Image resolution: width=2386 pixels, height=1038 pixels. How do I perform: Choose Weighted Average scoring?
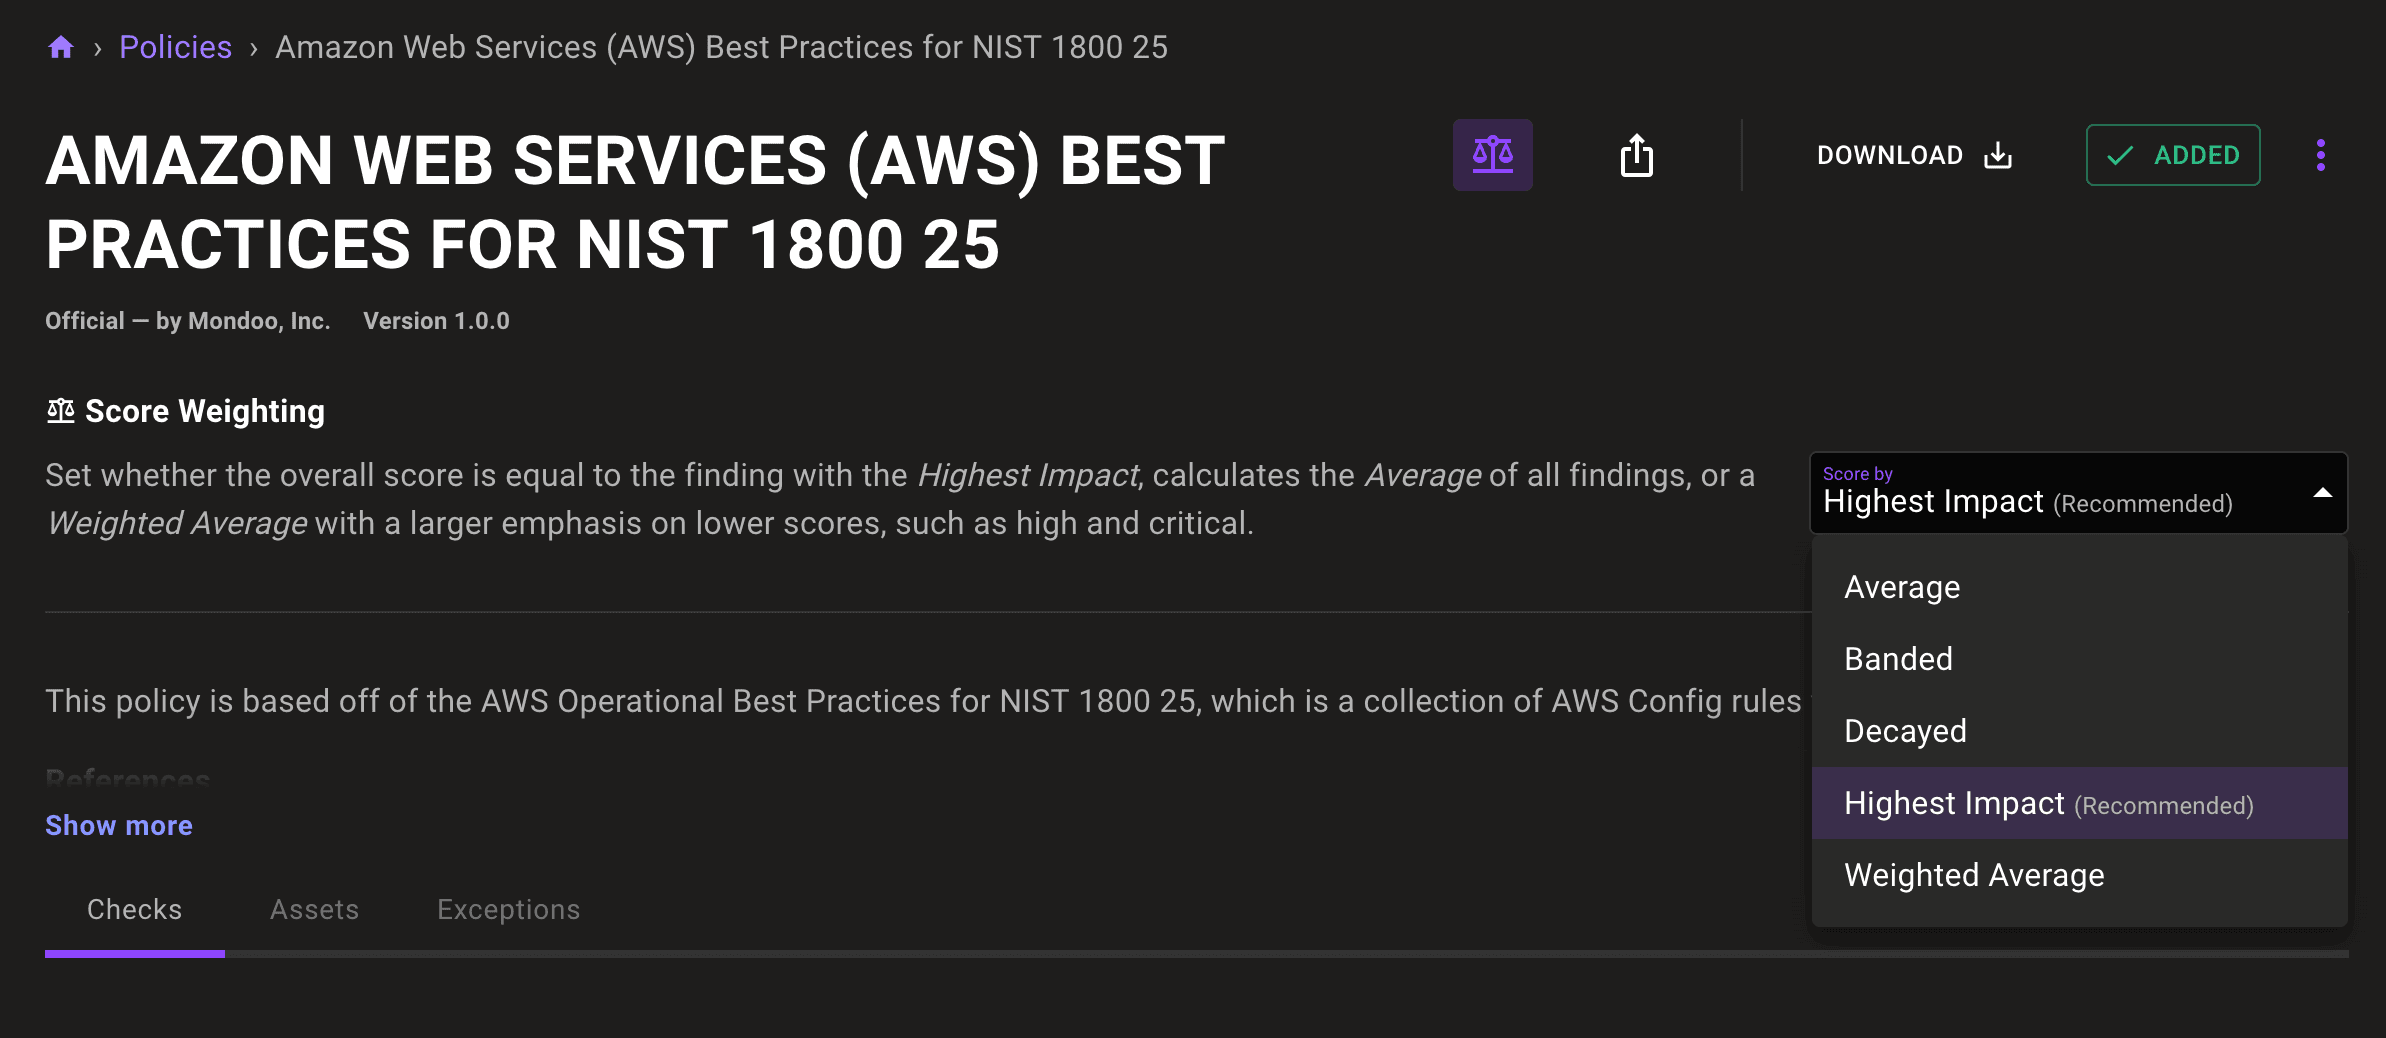1974,875
